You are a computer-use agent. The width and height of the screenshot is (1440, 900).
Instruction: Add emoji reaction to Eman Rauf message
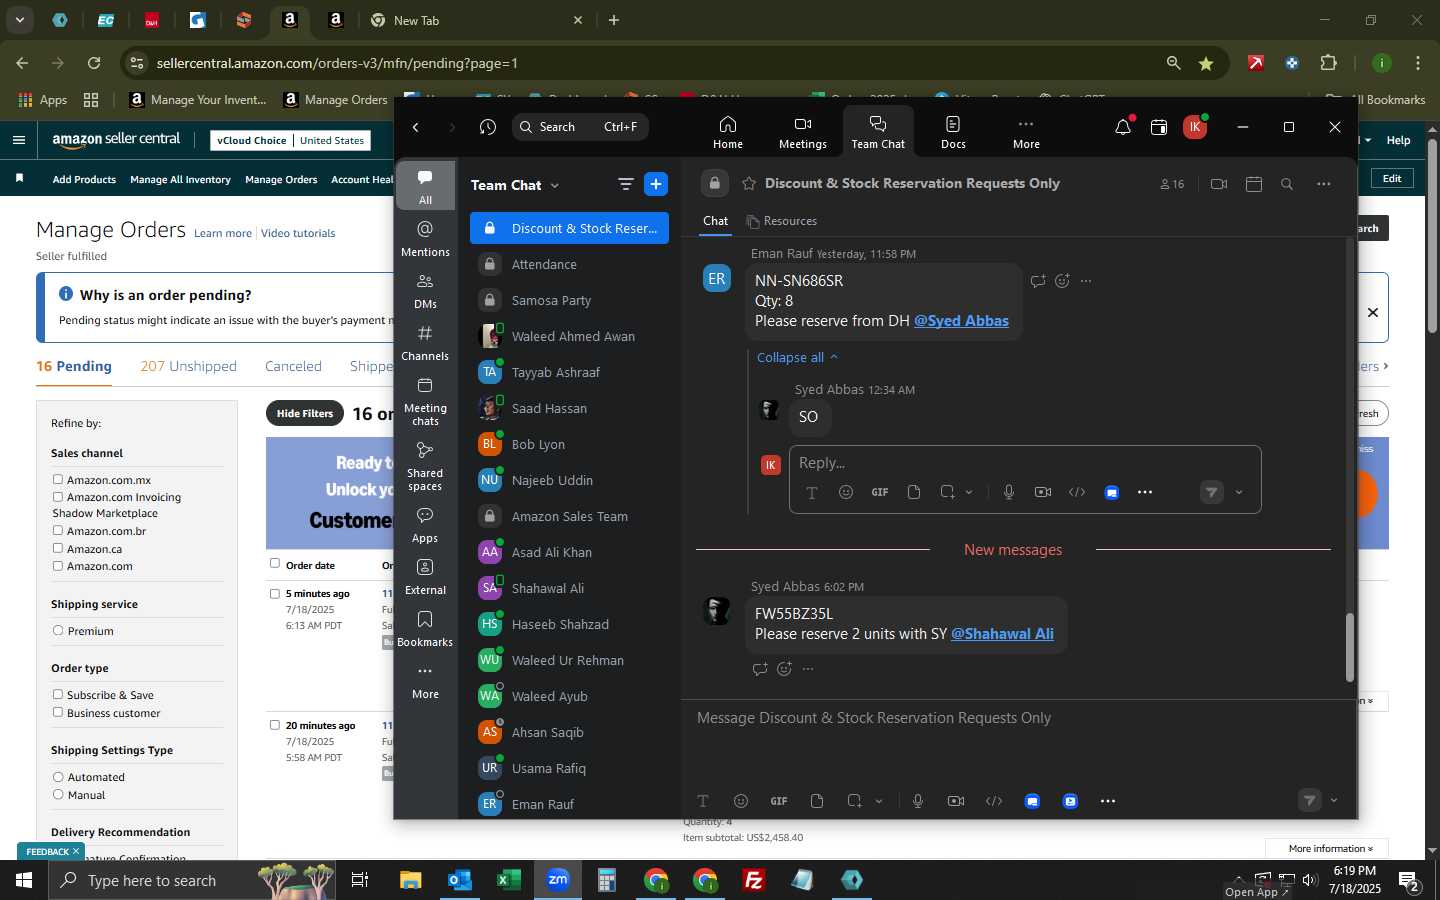point(1062,281)
